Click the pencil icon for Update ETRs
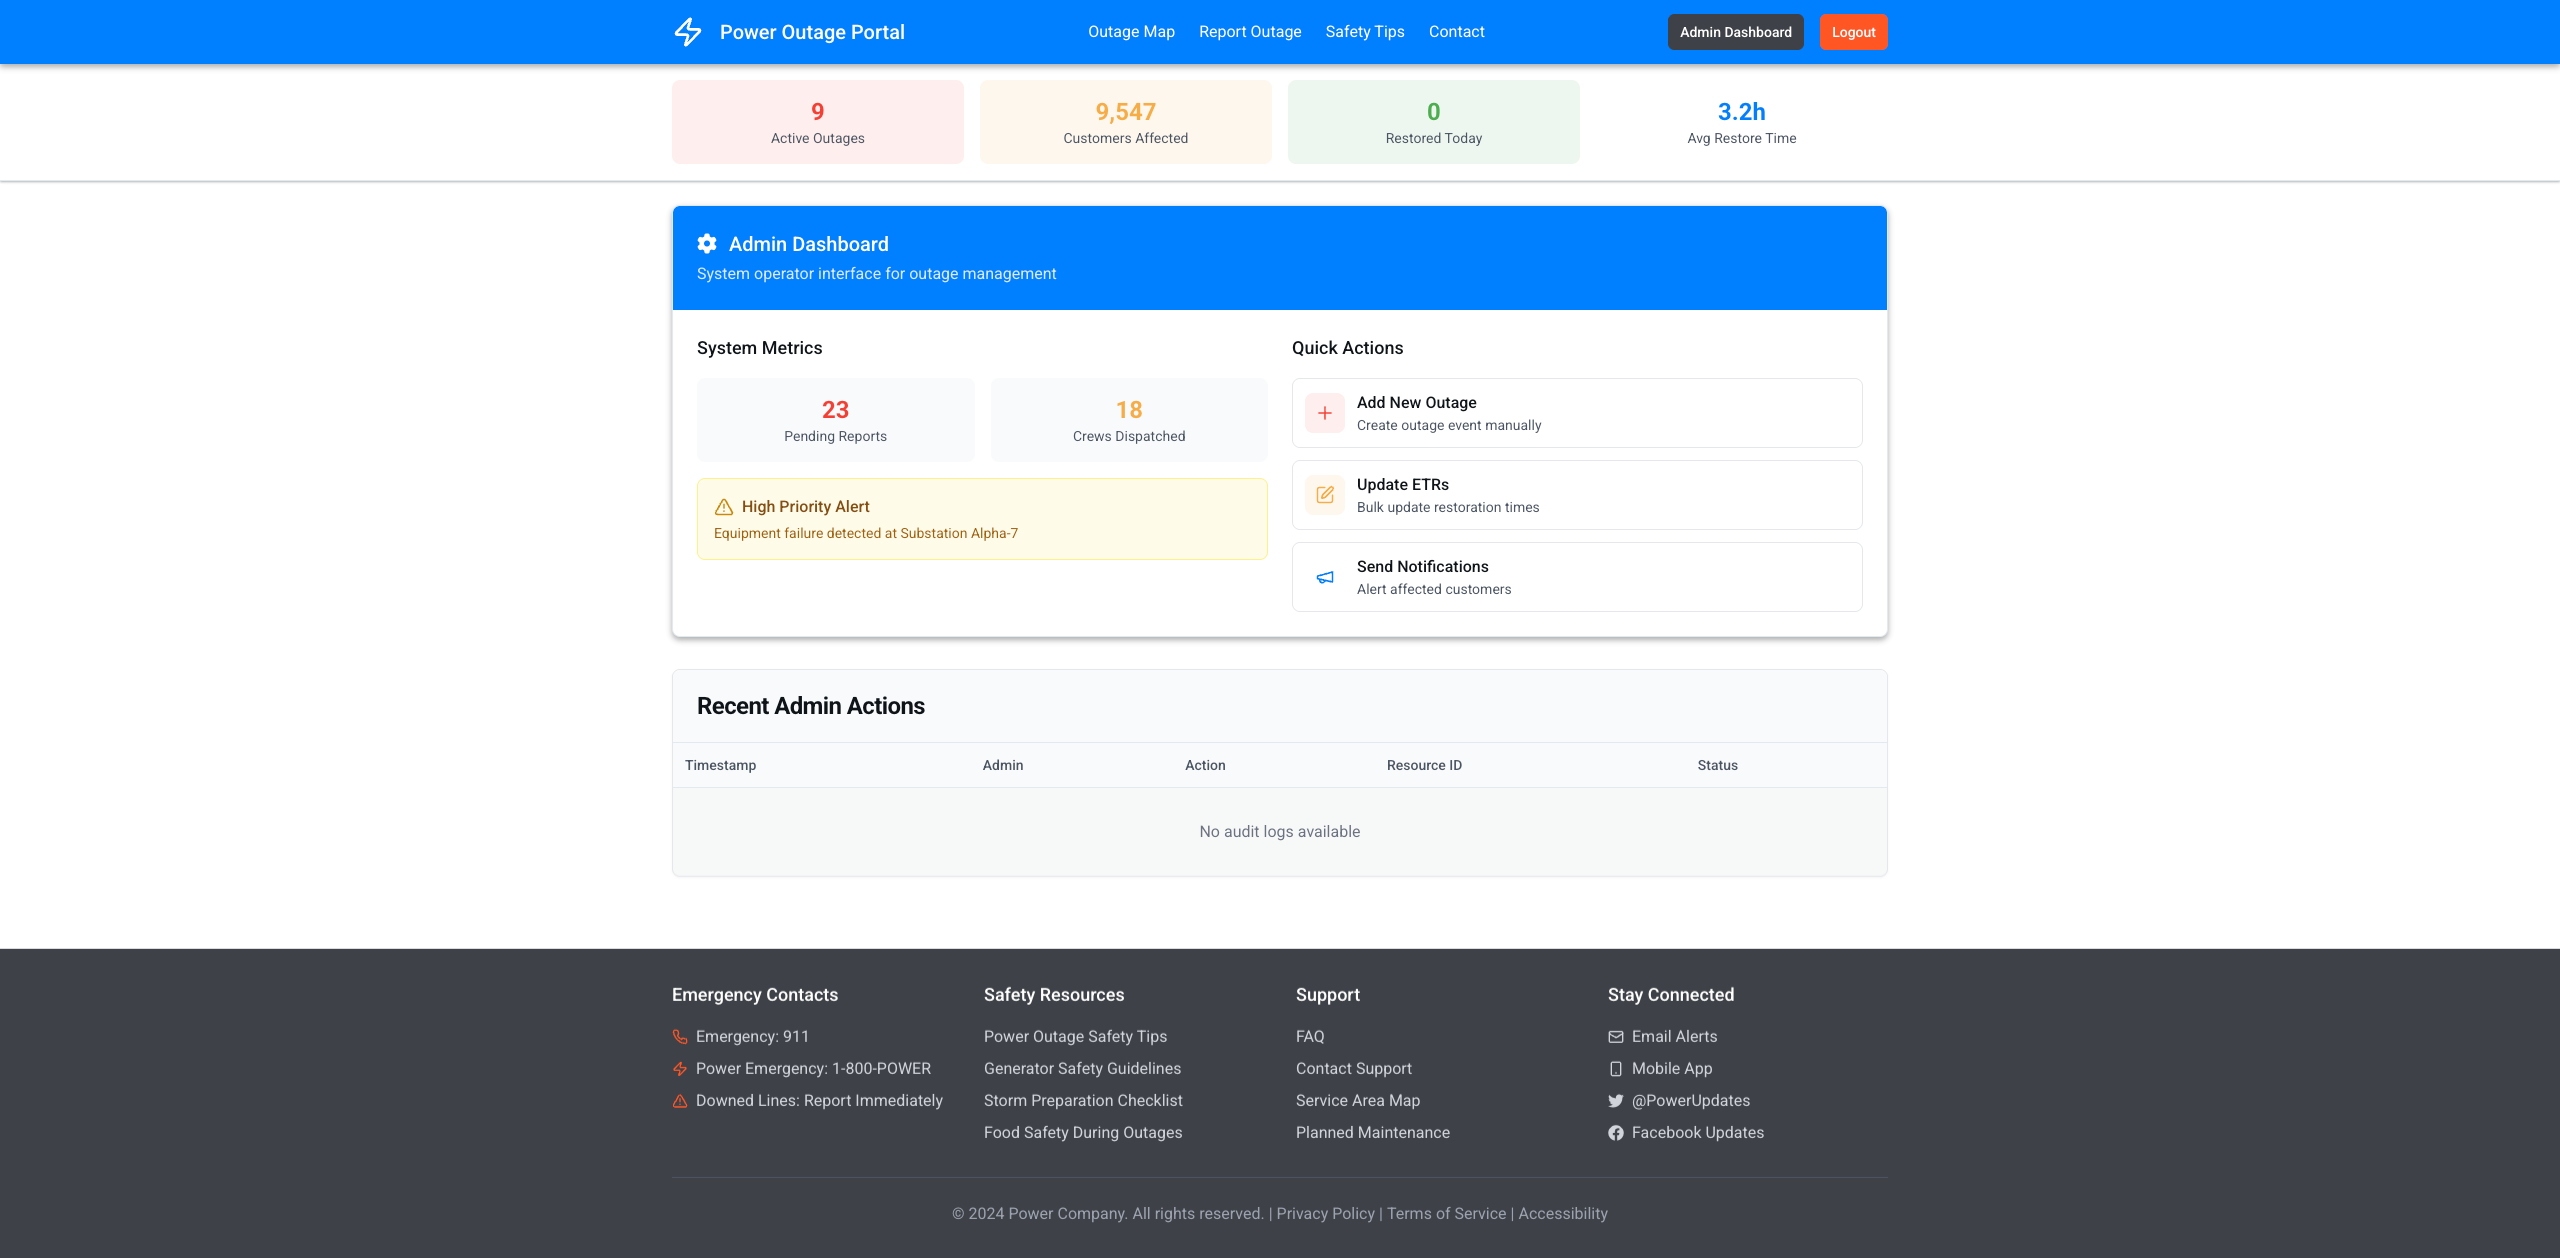This screenshot has width=2560, height=1258. point(1324,494)
